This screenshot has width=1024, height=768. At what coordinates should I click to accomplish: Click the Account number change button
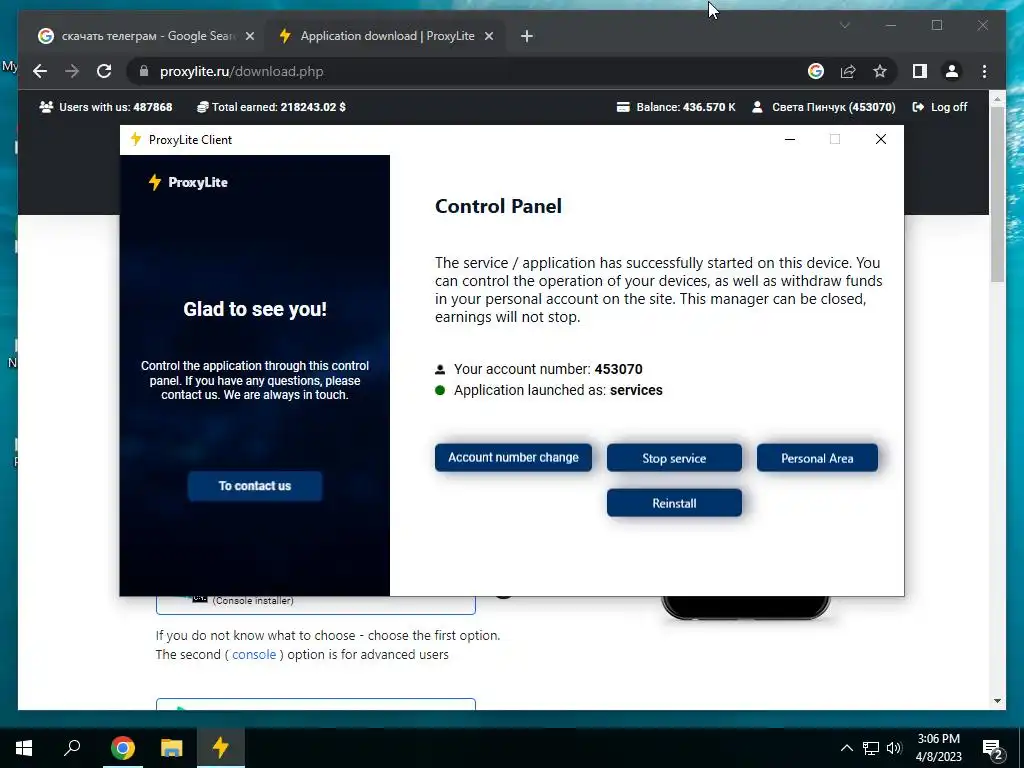tap(513, 458)
